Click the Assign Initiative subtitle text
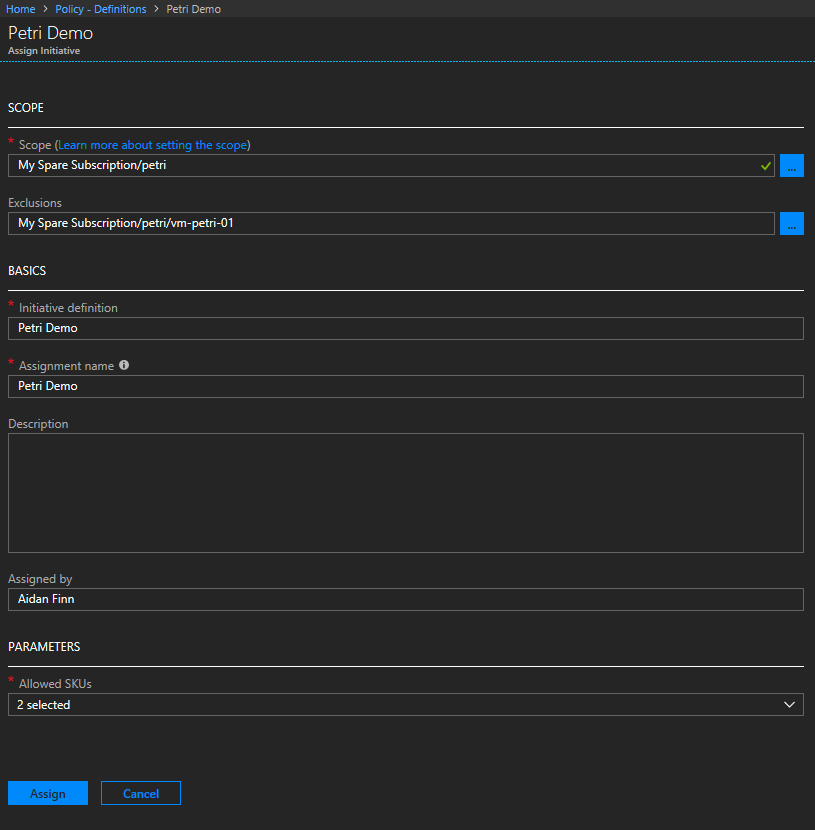The image size is (815, 830). [x=44, y=51]
